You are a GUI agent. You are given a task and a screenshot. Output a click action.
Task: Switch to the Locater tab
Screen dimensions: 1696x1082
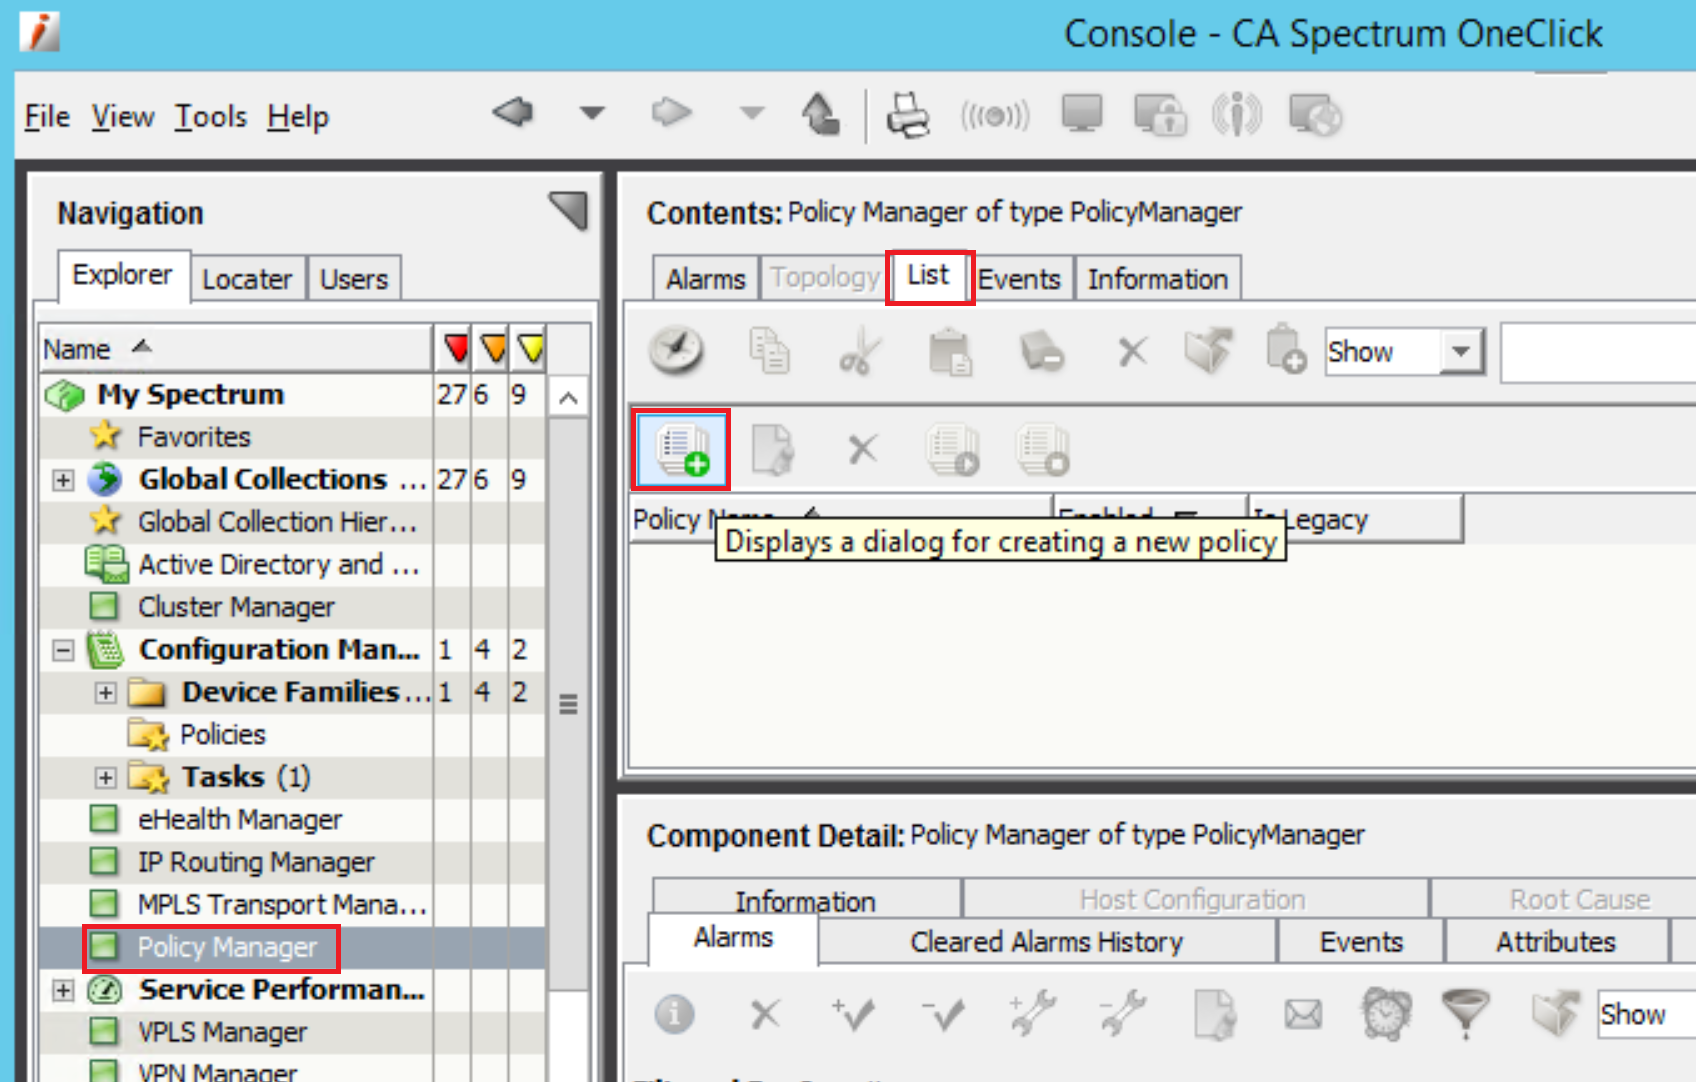pyautogui.click(x=247, y=278)
